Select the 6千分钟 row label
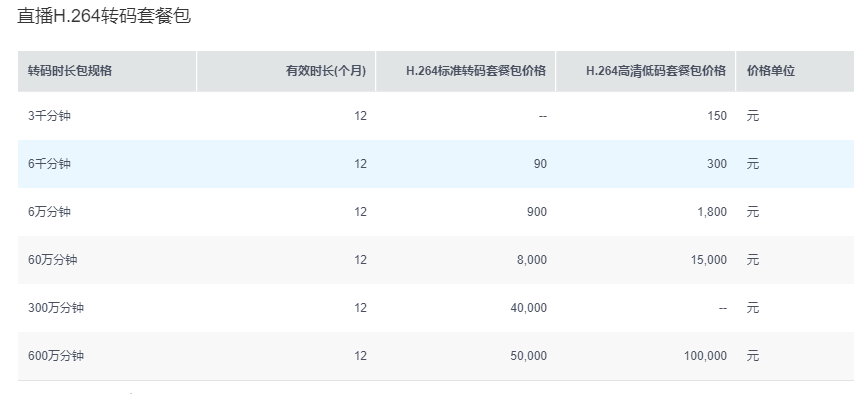 click(49, 163)
